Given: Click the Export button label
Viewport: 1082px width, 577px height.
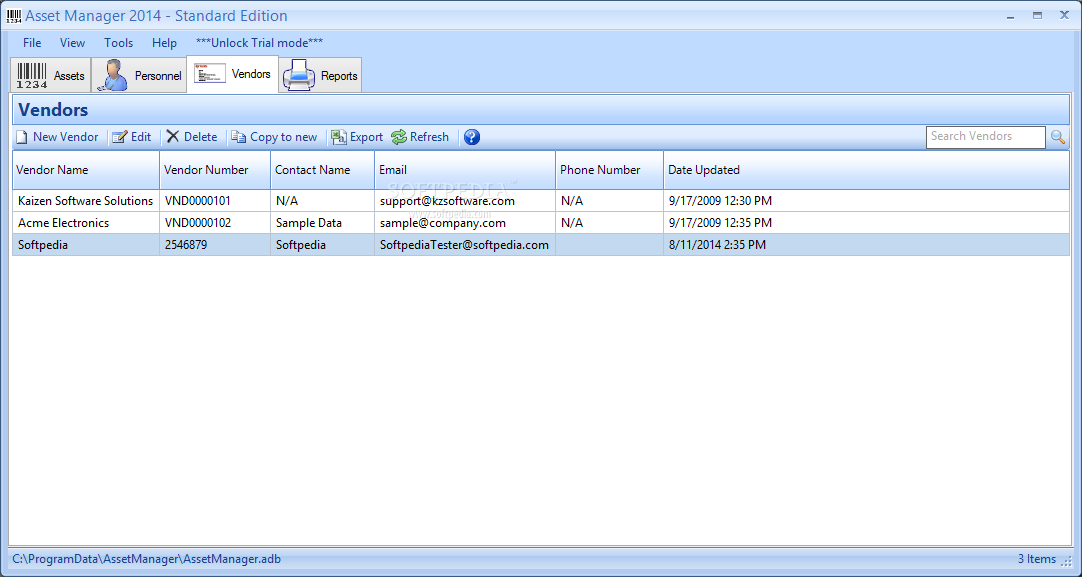Looking at the screenshot, I should point(366,137).
